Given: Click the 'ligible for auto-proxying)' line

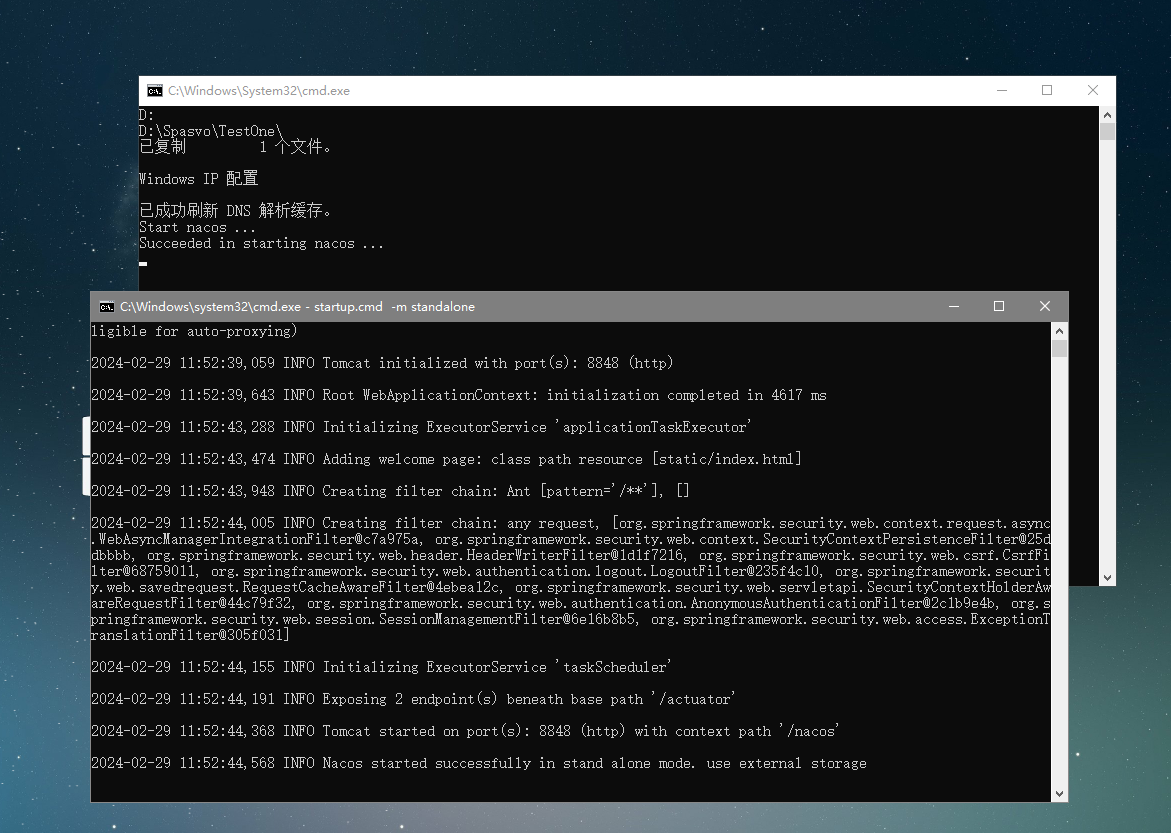Looking at the screenshot, I should (x=194, y=331).
